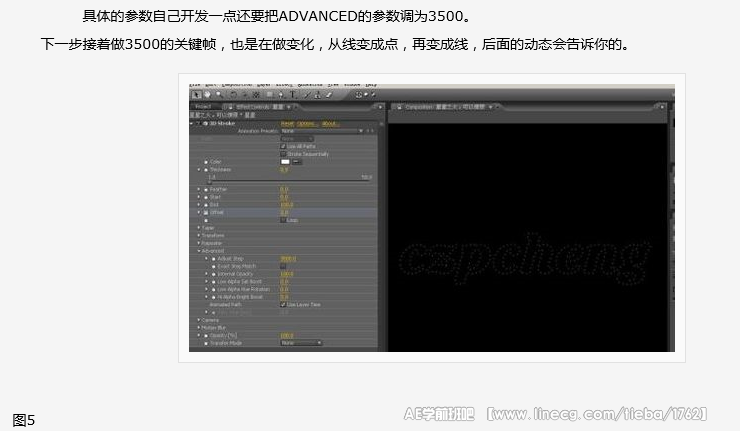Image resolution: width=740 pixels, height=431 pixels.
Task: Click the Opacity [%] value 100.0
Action: [x=286, y=336]
